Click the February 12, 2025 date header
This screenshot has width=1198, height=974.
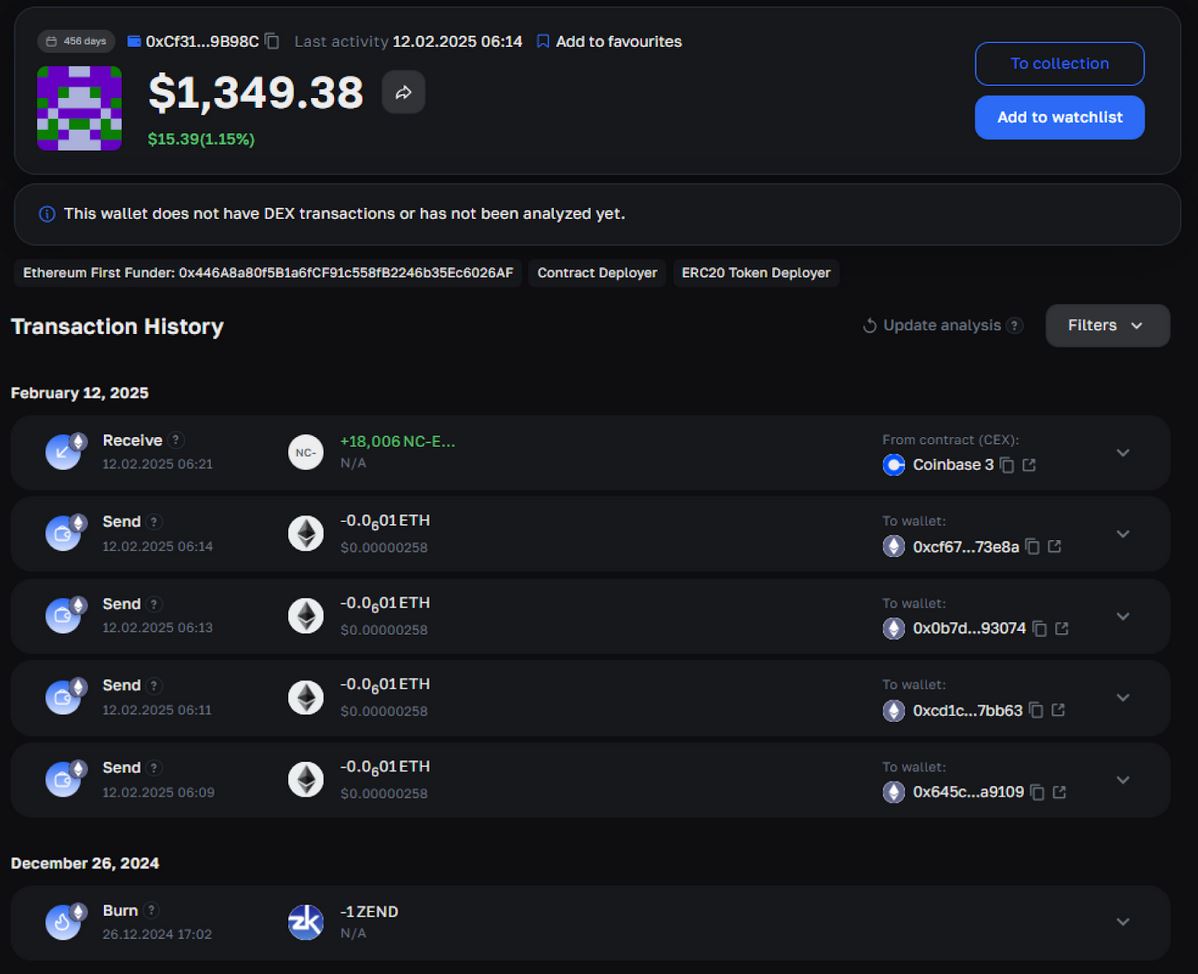click(79, 393)
